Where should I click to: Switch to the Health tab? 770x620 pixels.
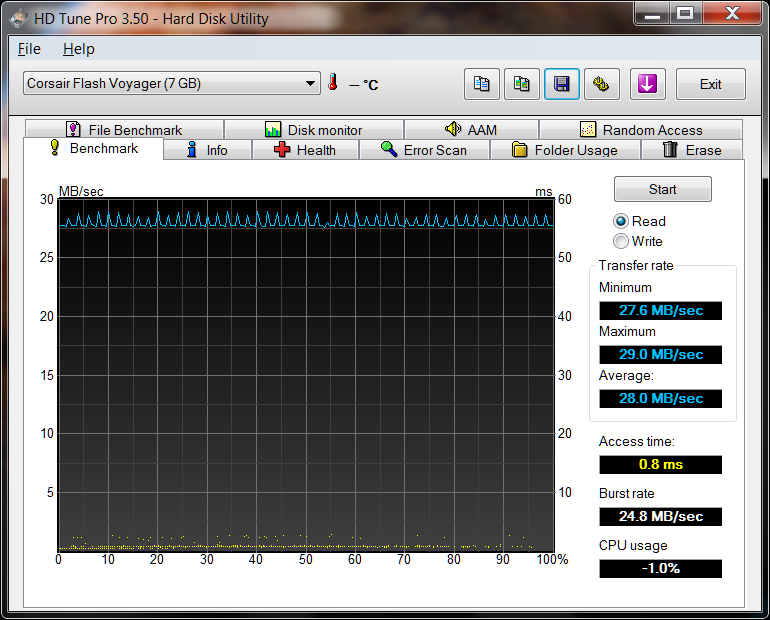[305, 150]
